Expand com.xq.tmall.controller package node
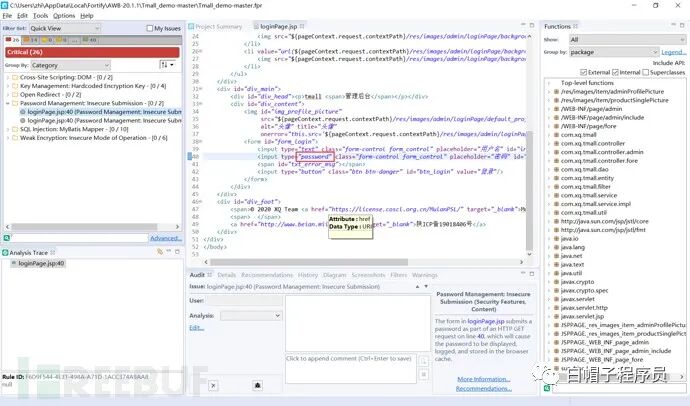The width and height of the screenshot is (690, 406). pyautogui.click(x=549, y=143)
